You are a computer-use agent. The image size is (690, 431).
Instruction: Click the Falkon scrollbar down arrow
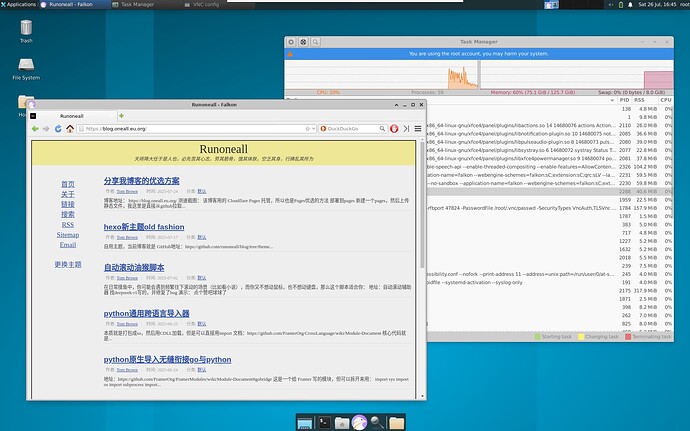422,396
